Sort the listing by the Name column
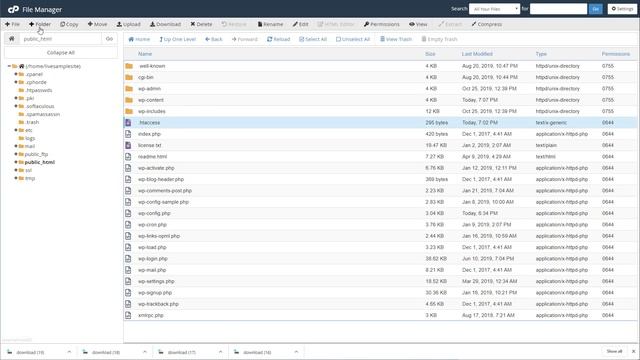Viewport: 640px width, 360px height. coord(145,54)
